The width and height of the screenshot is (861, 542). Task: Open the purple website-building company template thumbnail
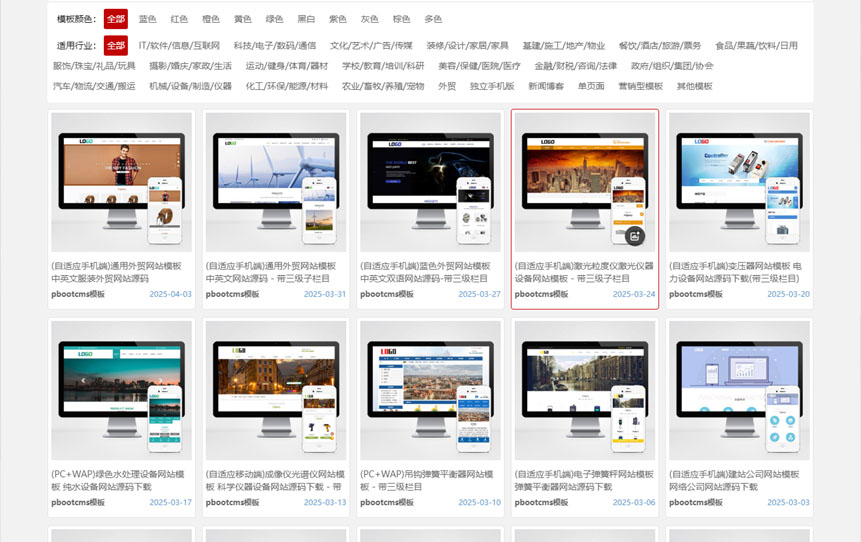[739, 390]
